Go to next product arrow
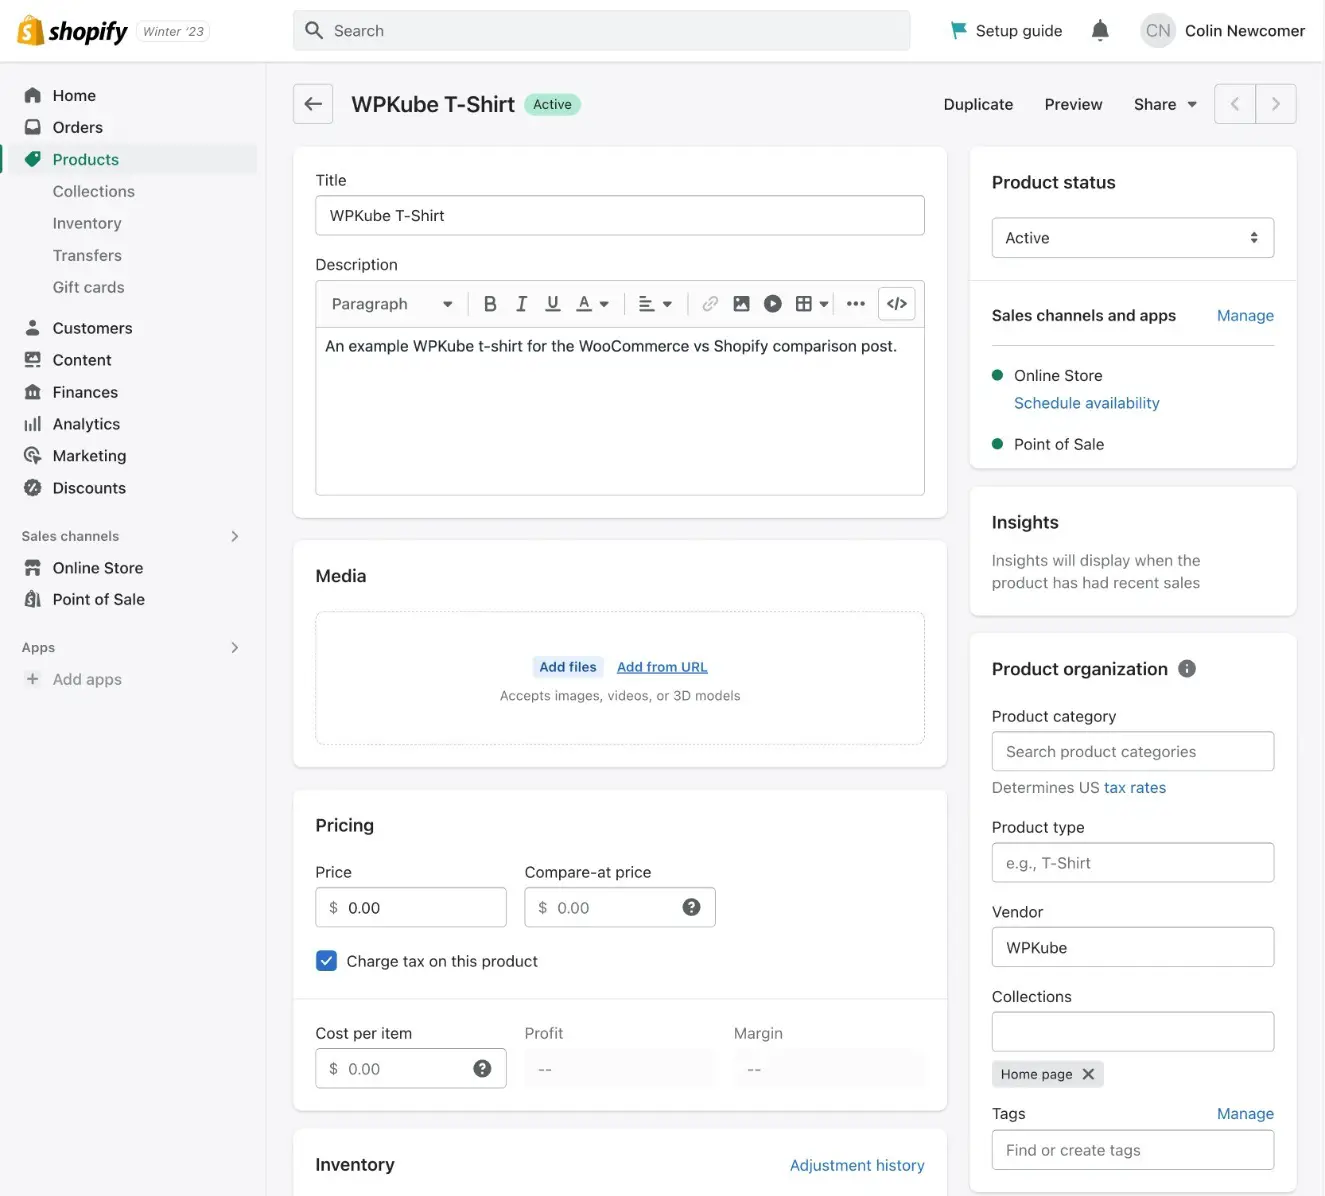The height and width of the screenshot is (1196, 1325). click(1276, 104)
